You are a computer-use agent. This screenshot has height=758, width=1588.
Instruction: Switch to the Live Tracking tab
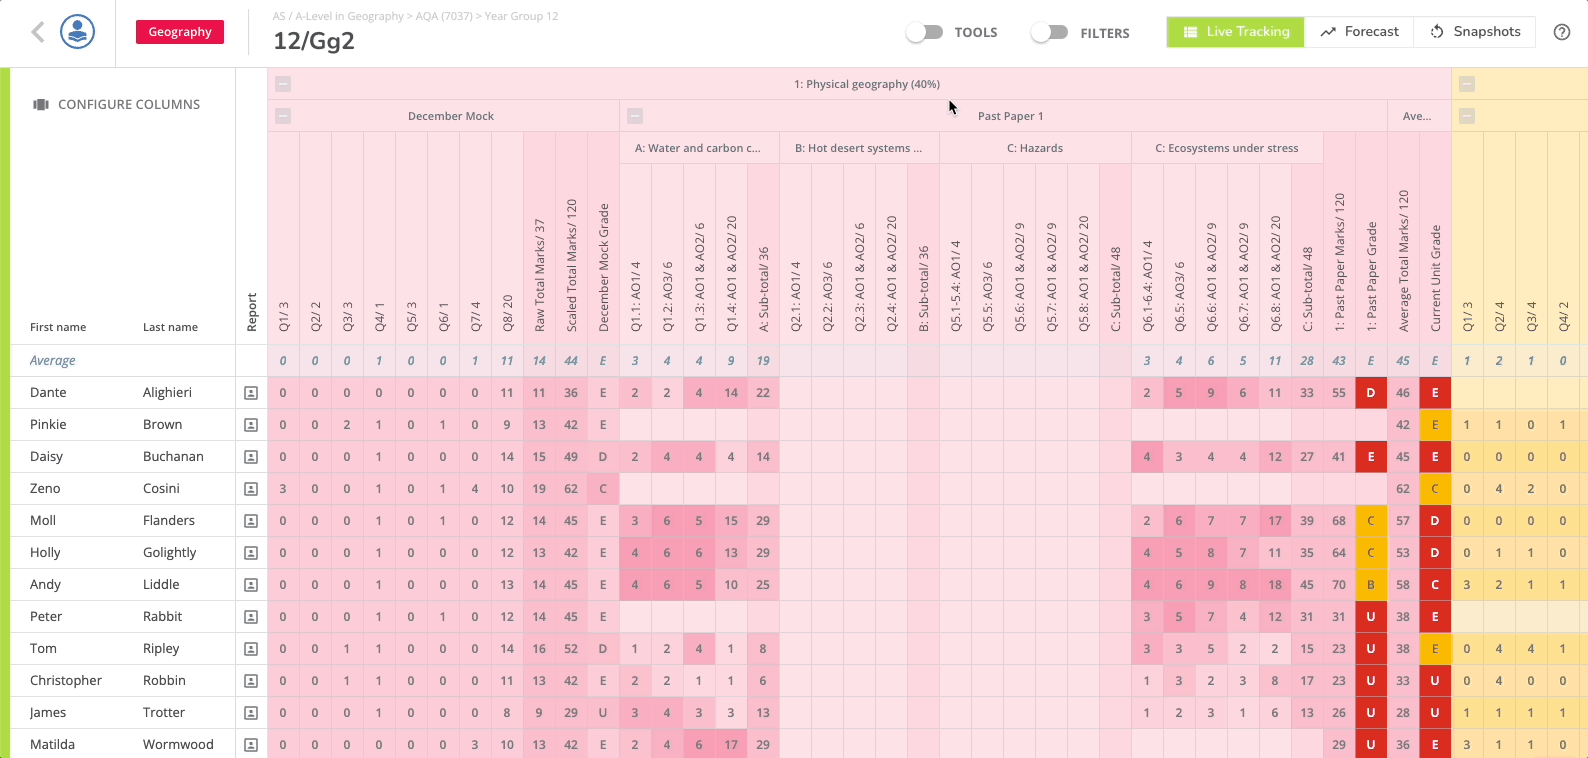[x=1235, y=32]
